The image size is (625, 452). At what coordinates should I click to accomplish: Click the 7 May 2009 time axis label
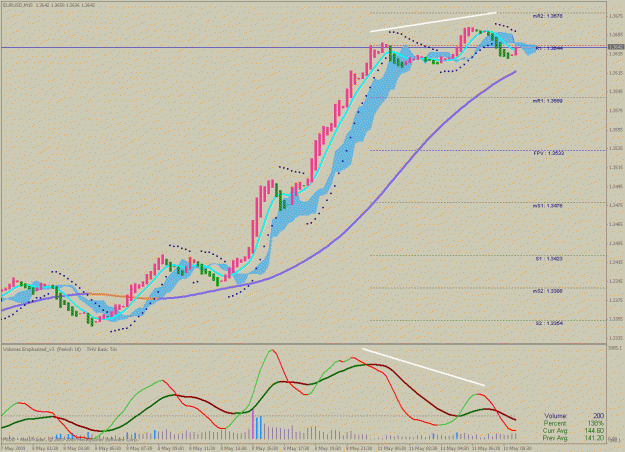click(x=12, y=448)
